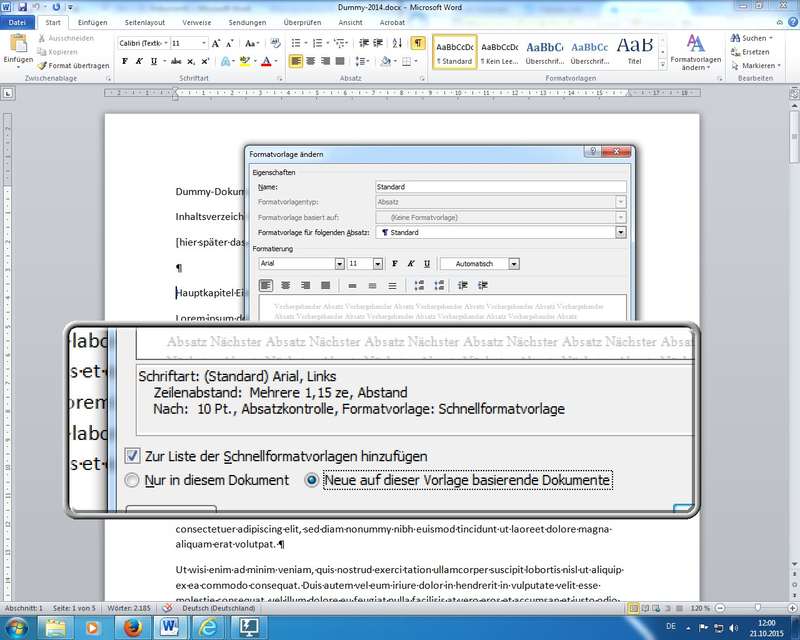Switch to the Seitenlayout tab
800x640 pixels.
(145, 22)
